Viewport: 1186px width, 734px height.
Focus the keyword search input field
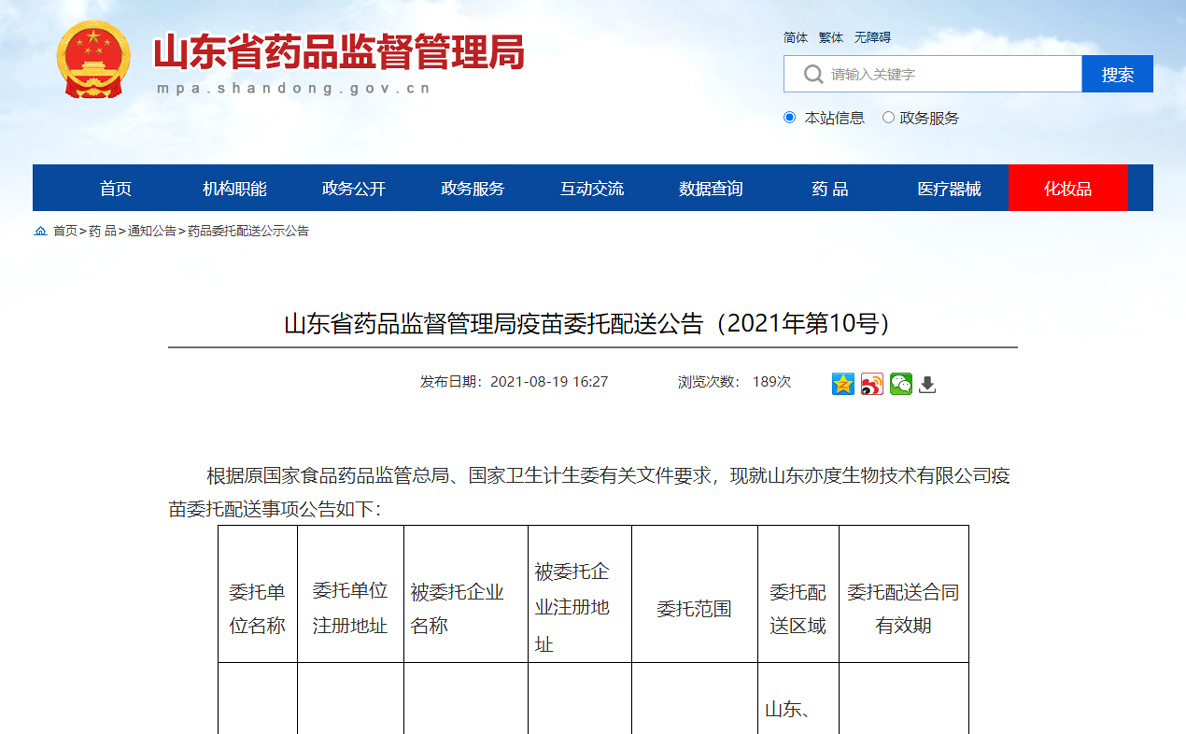950,74
